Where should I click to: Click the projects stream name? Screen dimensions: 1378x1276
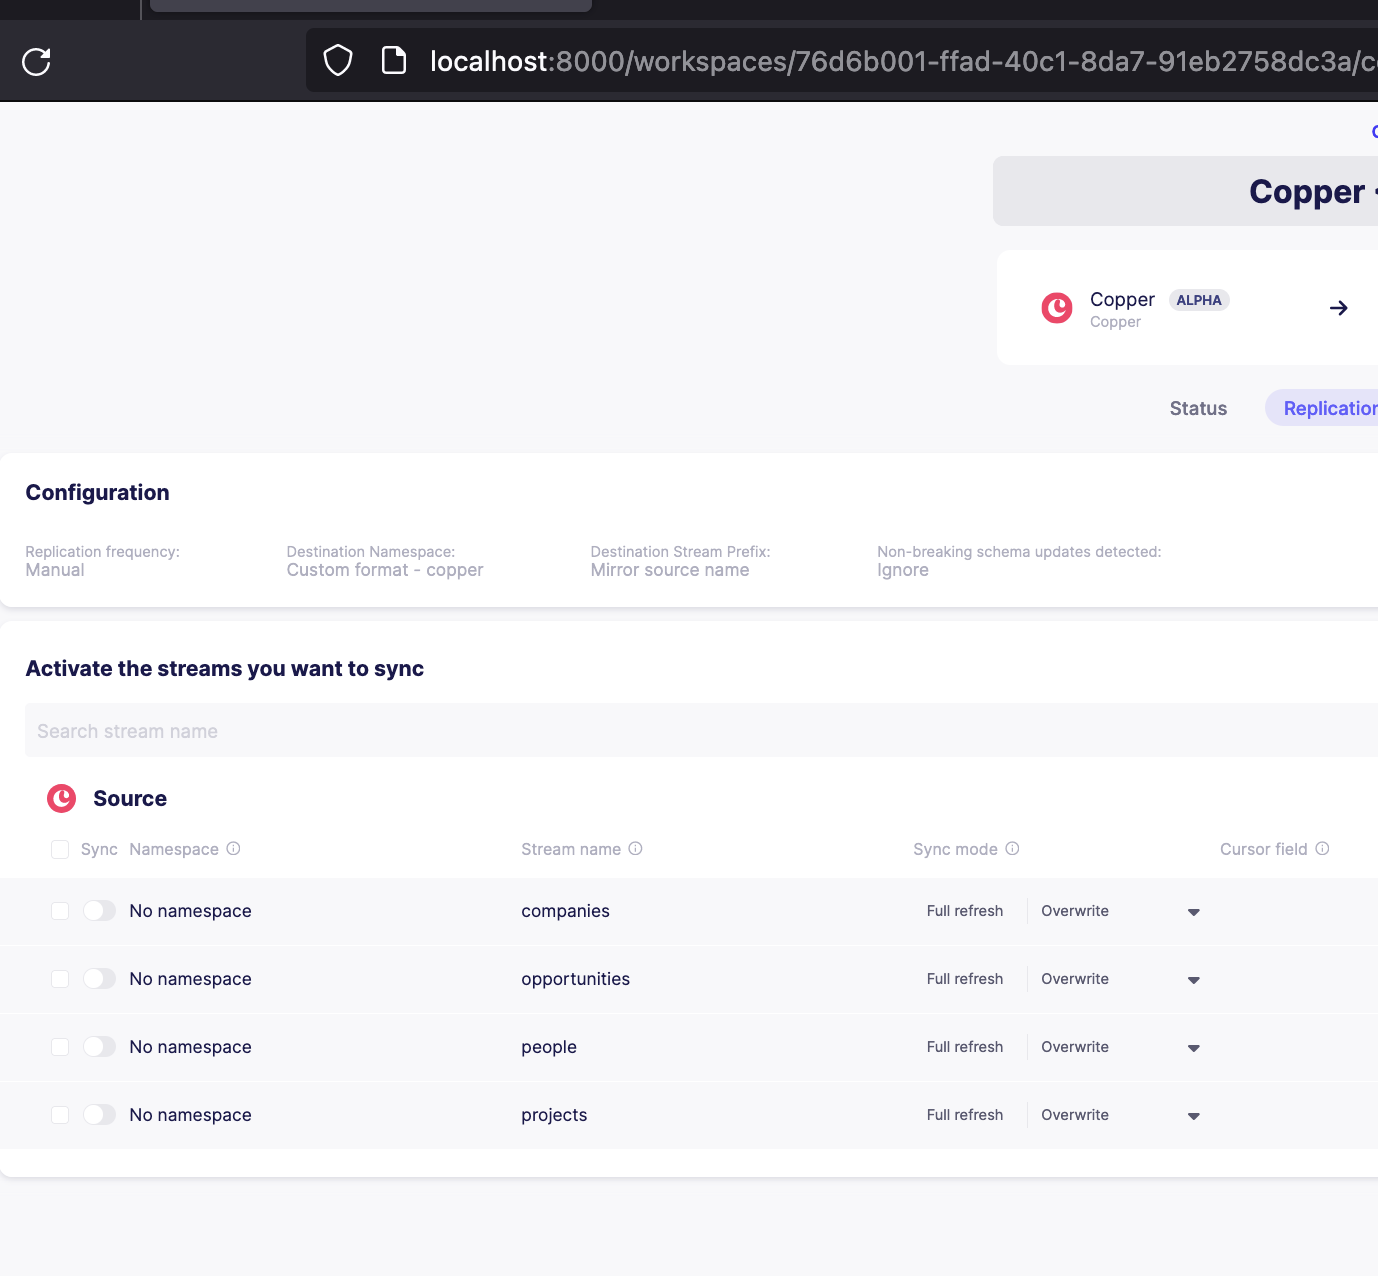(554, 1115)
